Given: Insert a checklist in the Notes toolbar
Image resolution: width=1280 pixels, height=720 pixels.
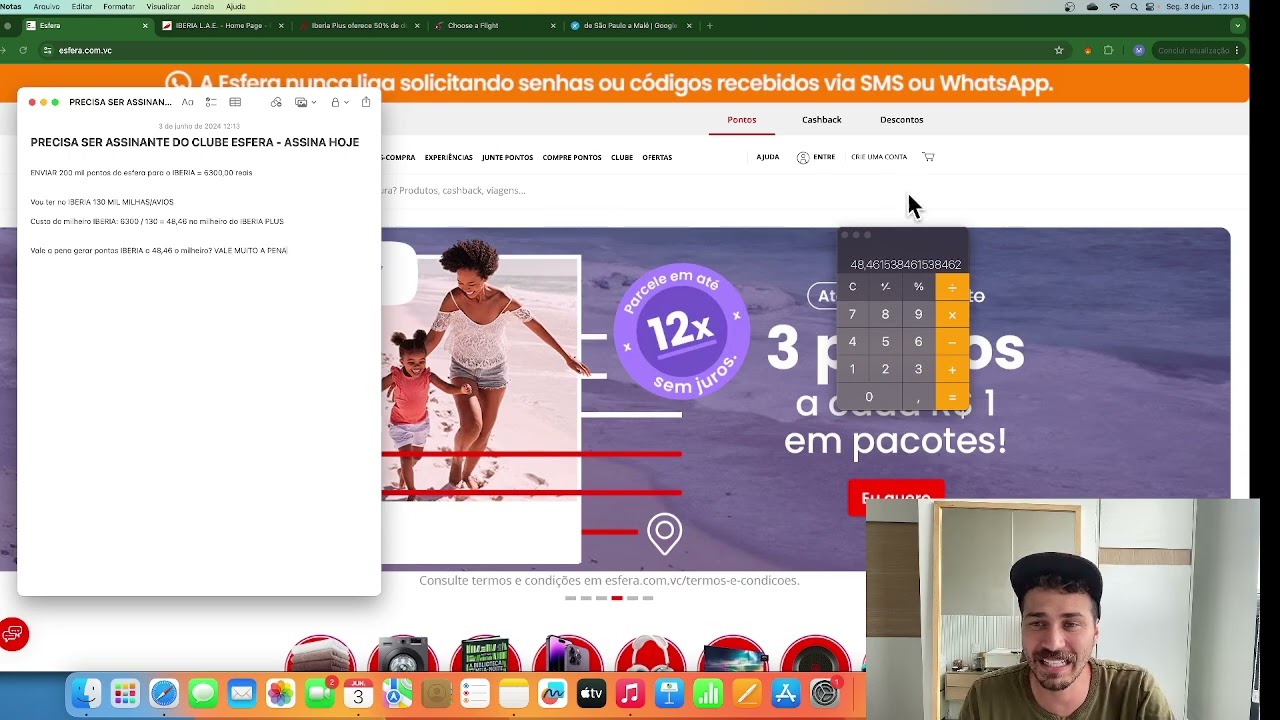Looking at the screenshot, I should pyautogui.click(x=211, y=102).
